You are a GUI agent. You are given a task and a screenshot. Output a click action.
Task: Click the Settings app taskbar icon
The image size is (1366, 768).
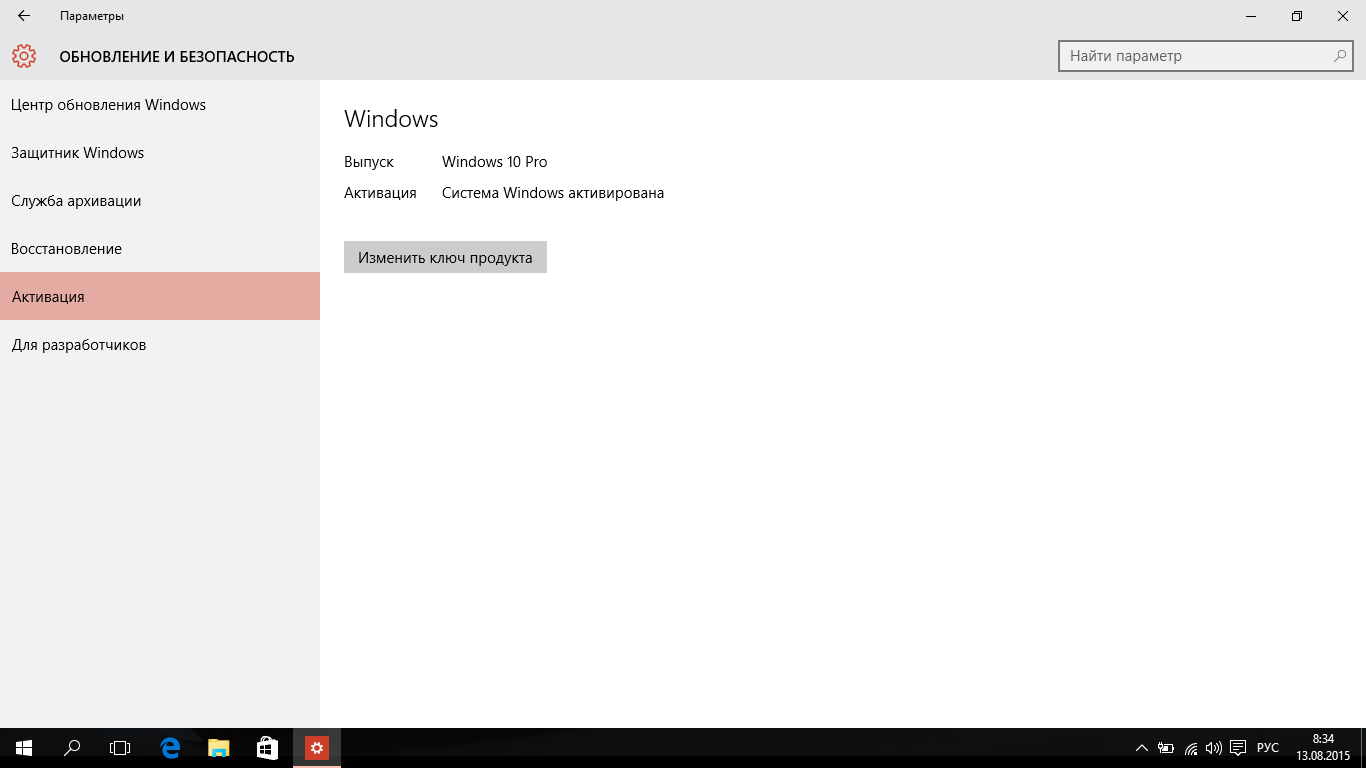click(x=316, y=747)
